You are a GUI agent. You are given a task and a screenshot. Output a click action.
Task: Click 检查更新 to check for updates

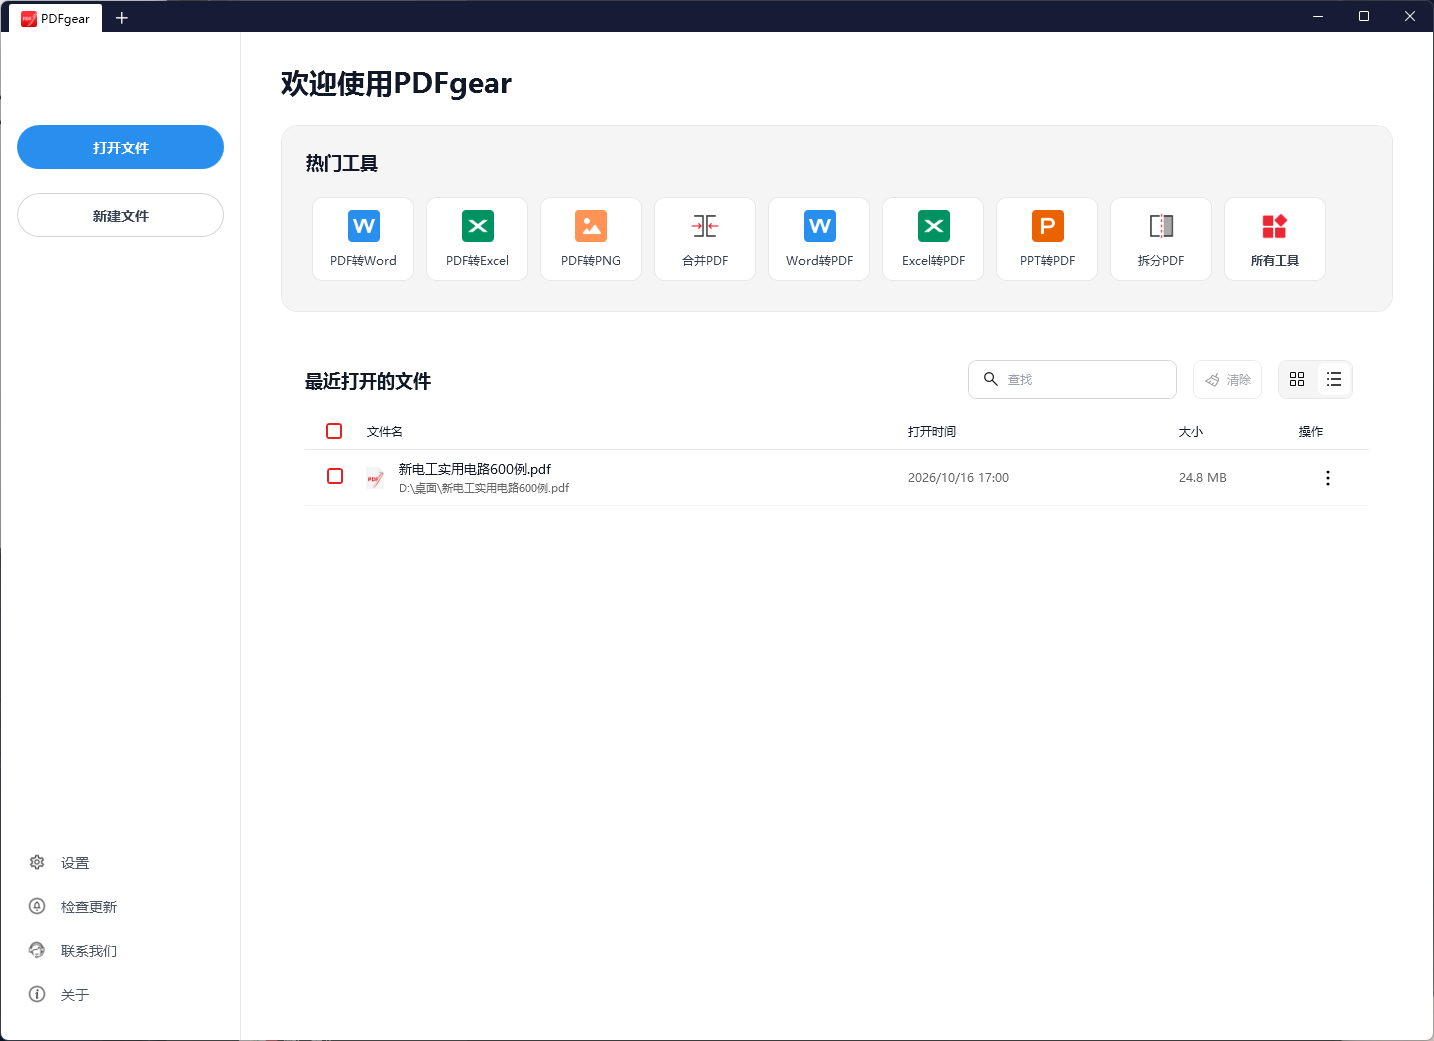74,906
